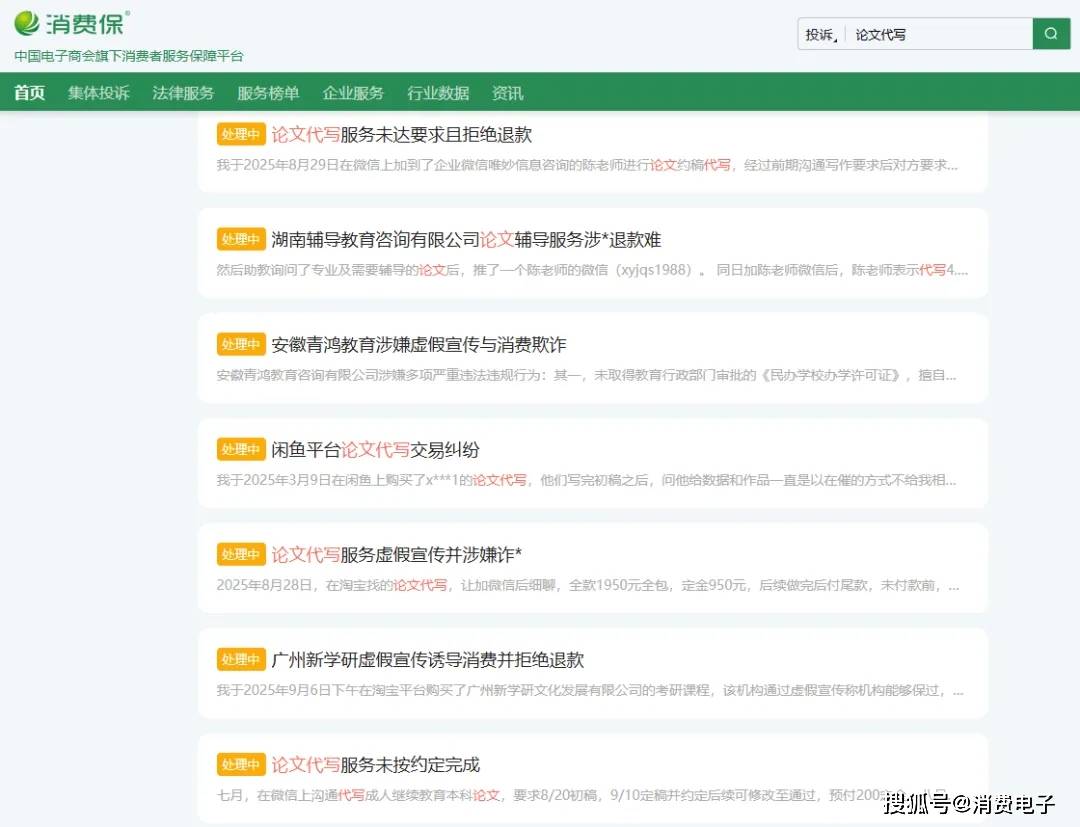Click 处理中 badge on 论文代写服务虚假宣传 complaint

point(241,554)
